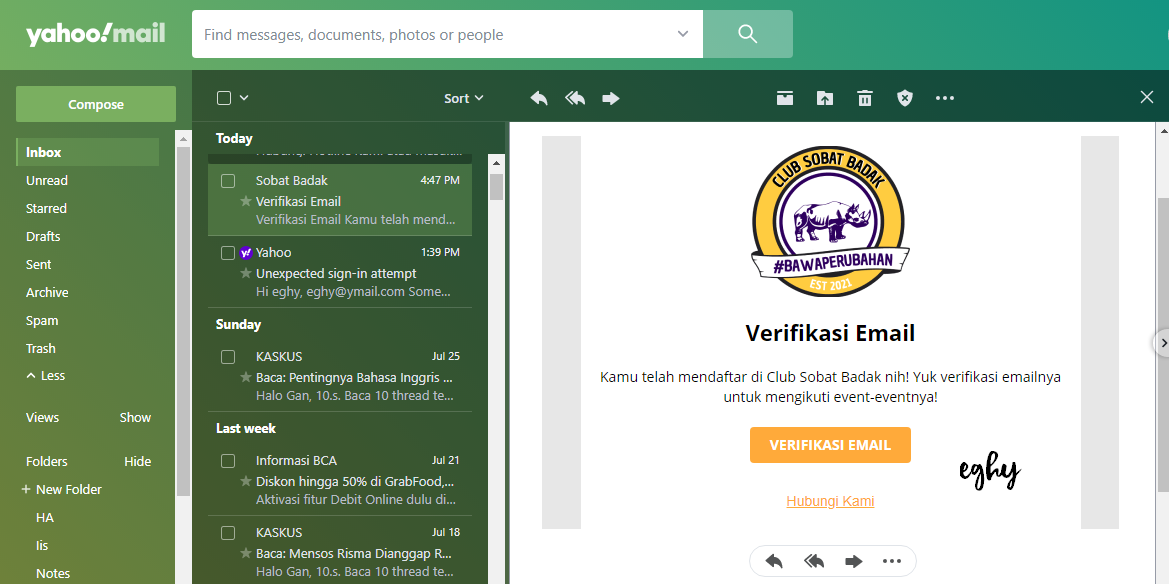1169x584 pixels.
Task: Expand the right side panel arrow
Action: click(x=1162, y=342)
